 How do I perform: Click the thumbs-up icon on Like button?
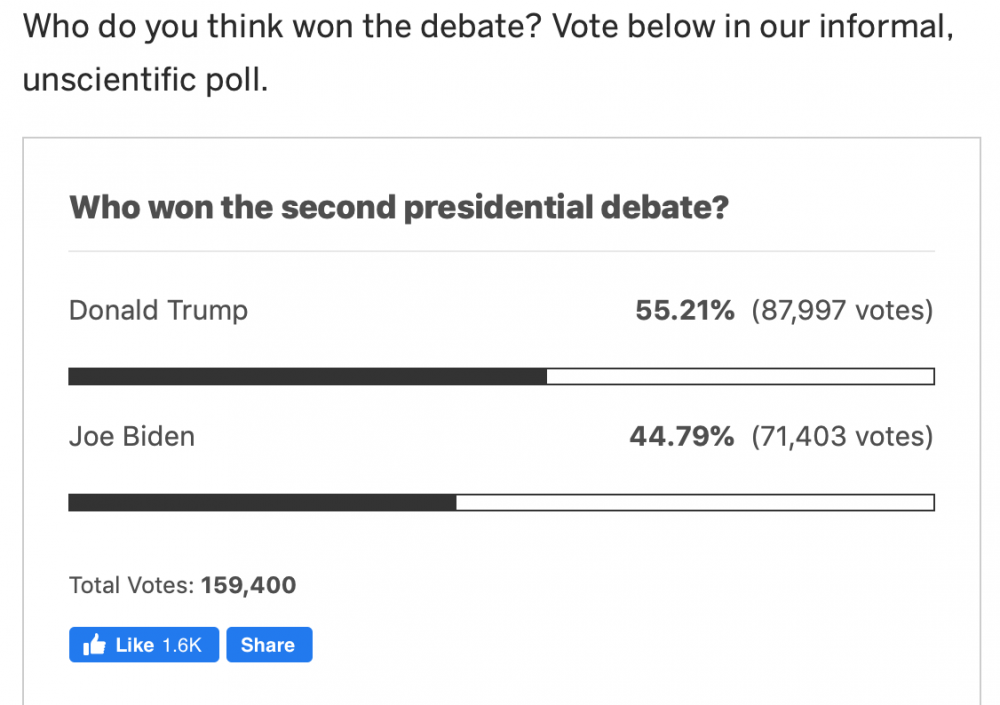pos(95,645)
